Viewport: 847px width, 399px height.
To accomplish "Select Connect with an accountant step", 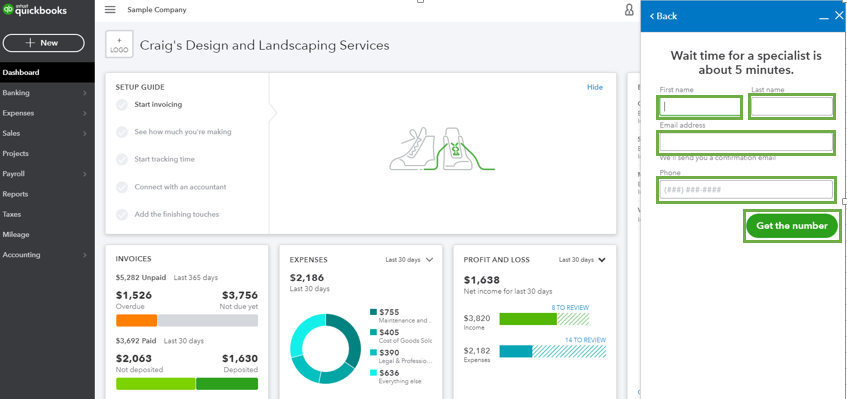I will 180,187.
